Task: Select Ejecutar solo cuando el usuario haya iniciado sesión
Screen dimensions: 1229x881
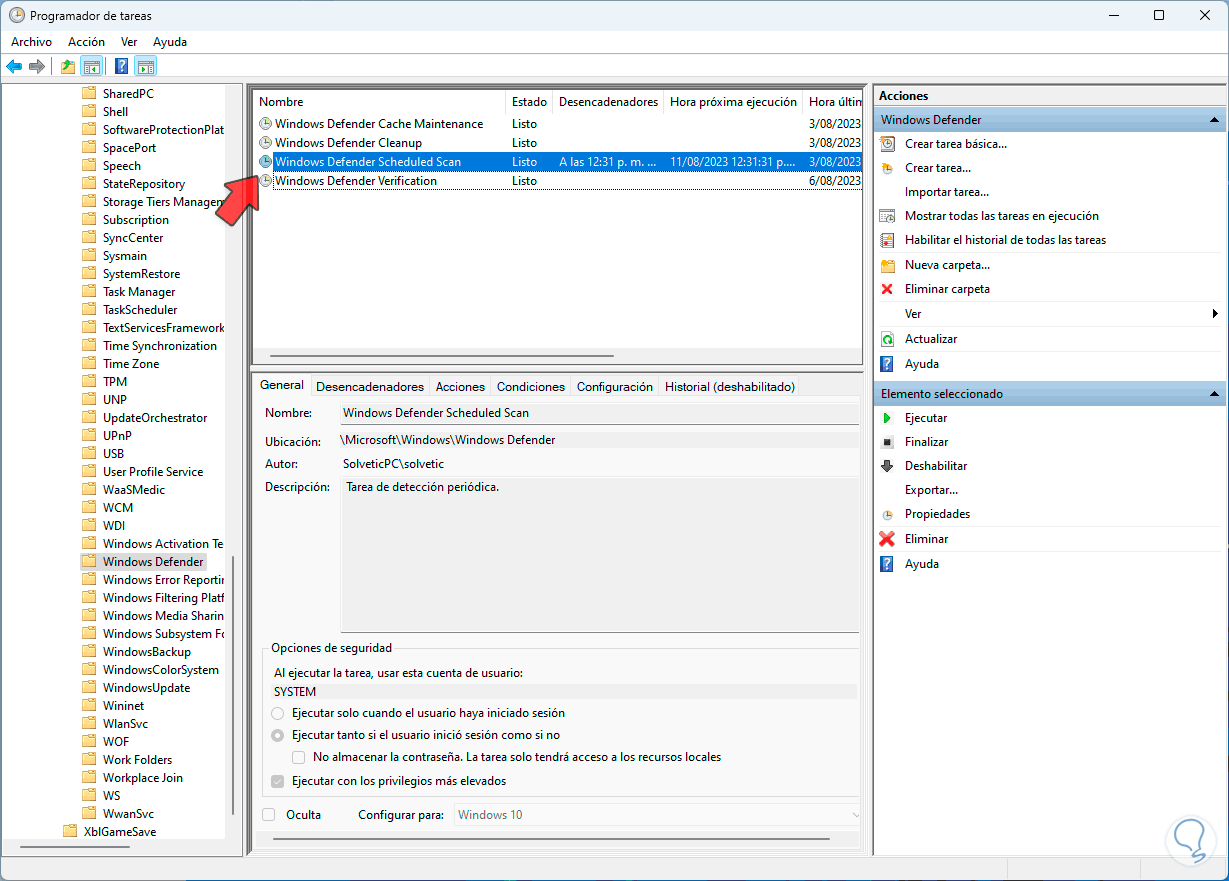Action: coord(278,713)
